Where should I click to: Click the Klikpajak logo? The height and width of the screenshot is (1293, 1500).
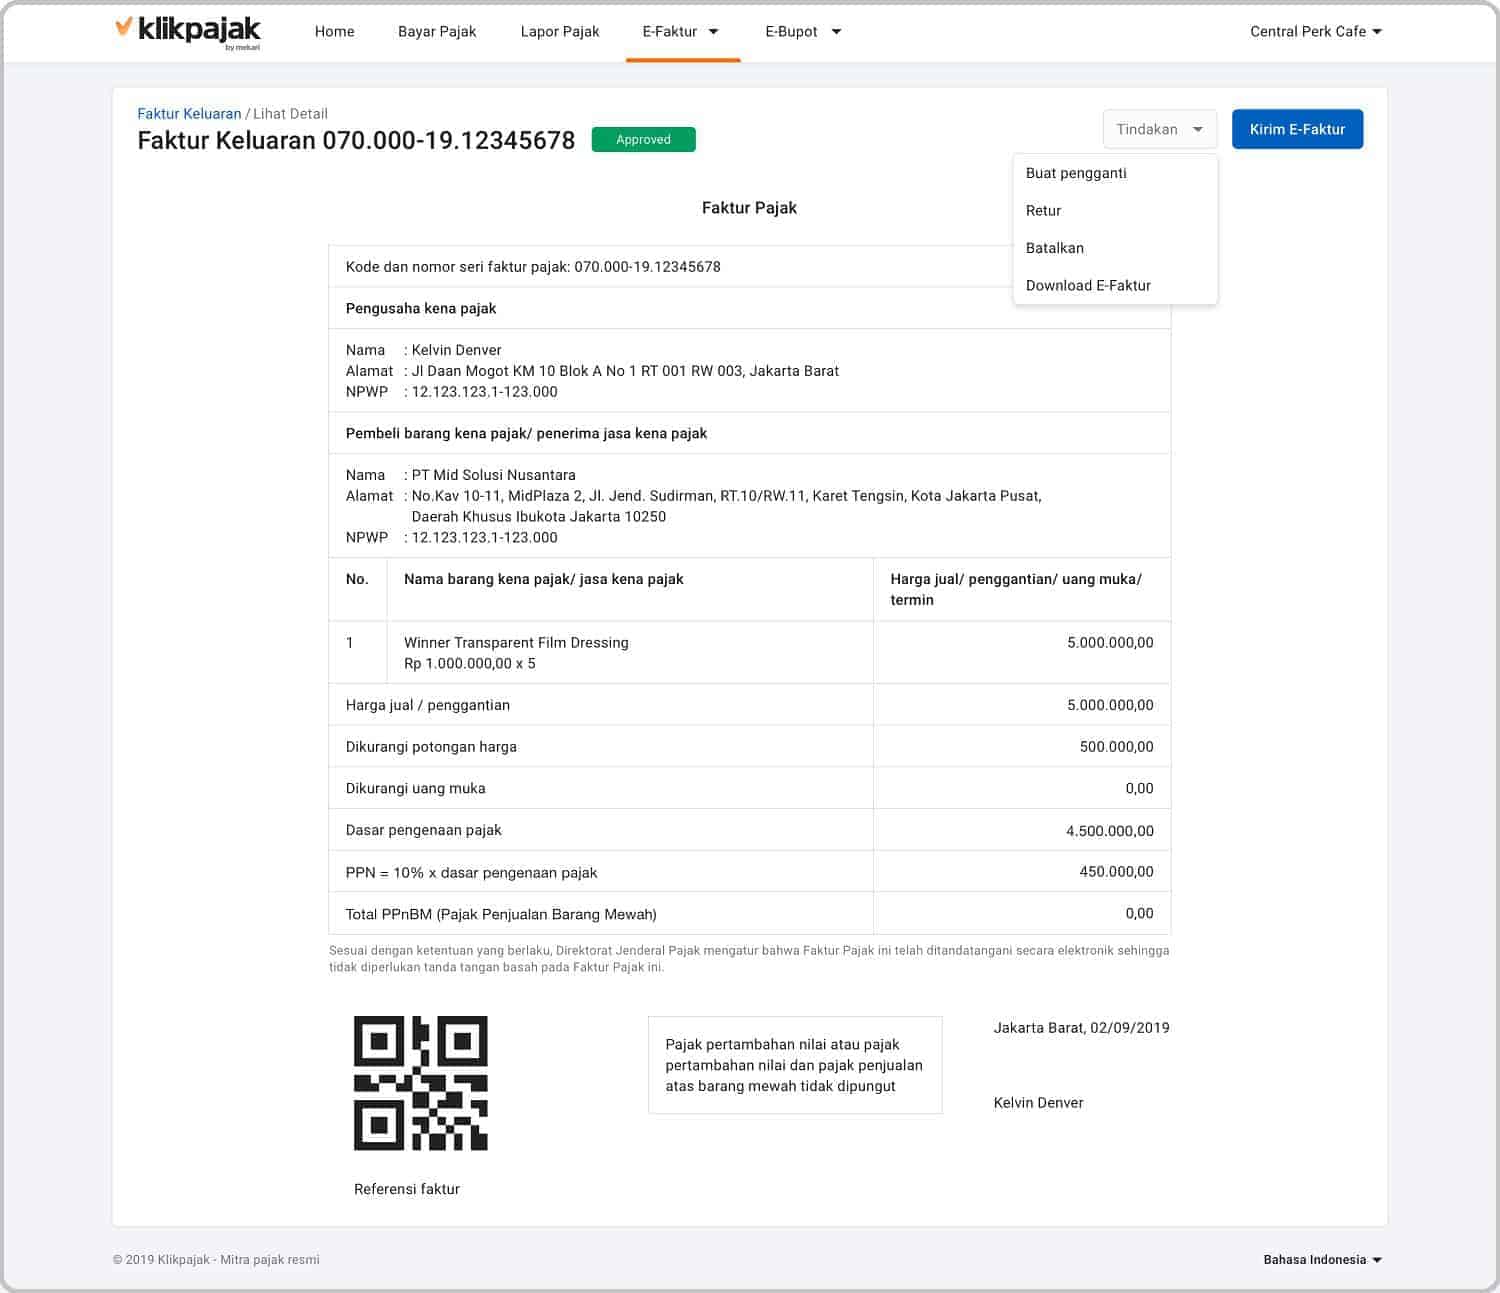click(x=188, y=31)
